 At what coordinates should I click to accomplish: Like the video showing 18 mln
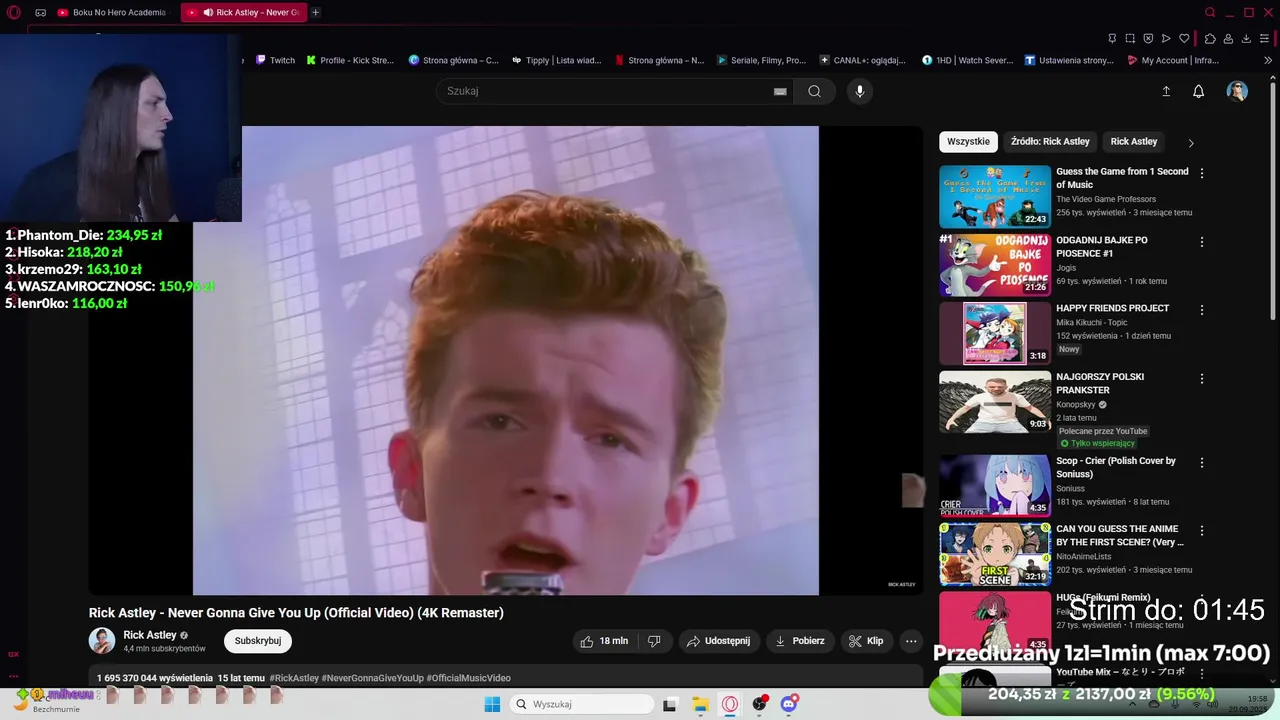click(x=604, y=641)
